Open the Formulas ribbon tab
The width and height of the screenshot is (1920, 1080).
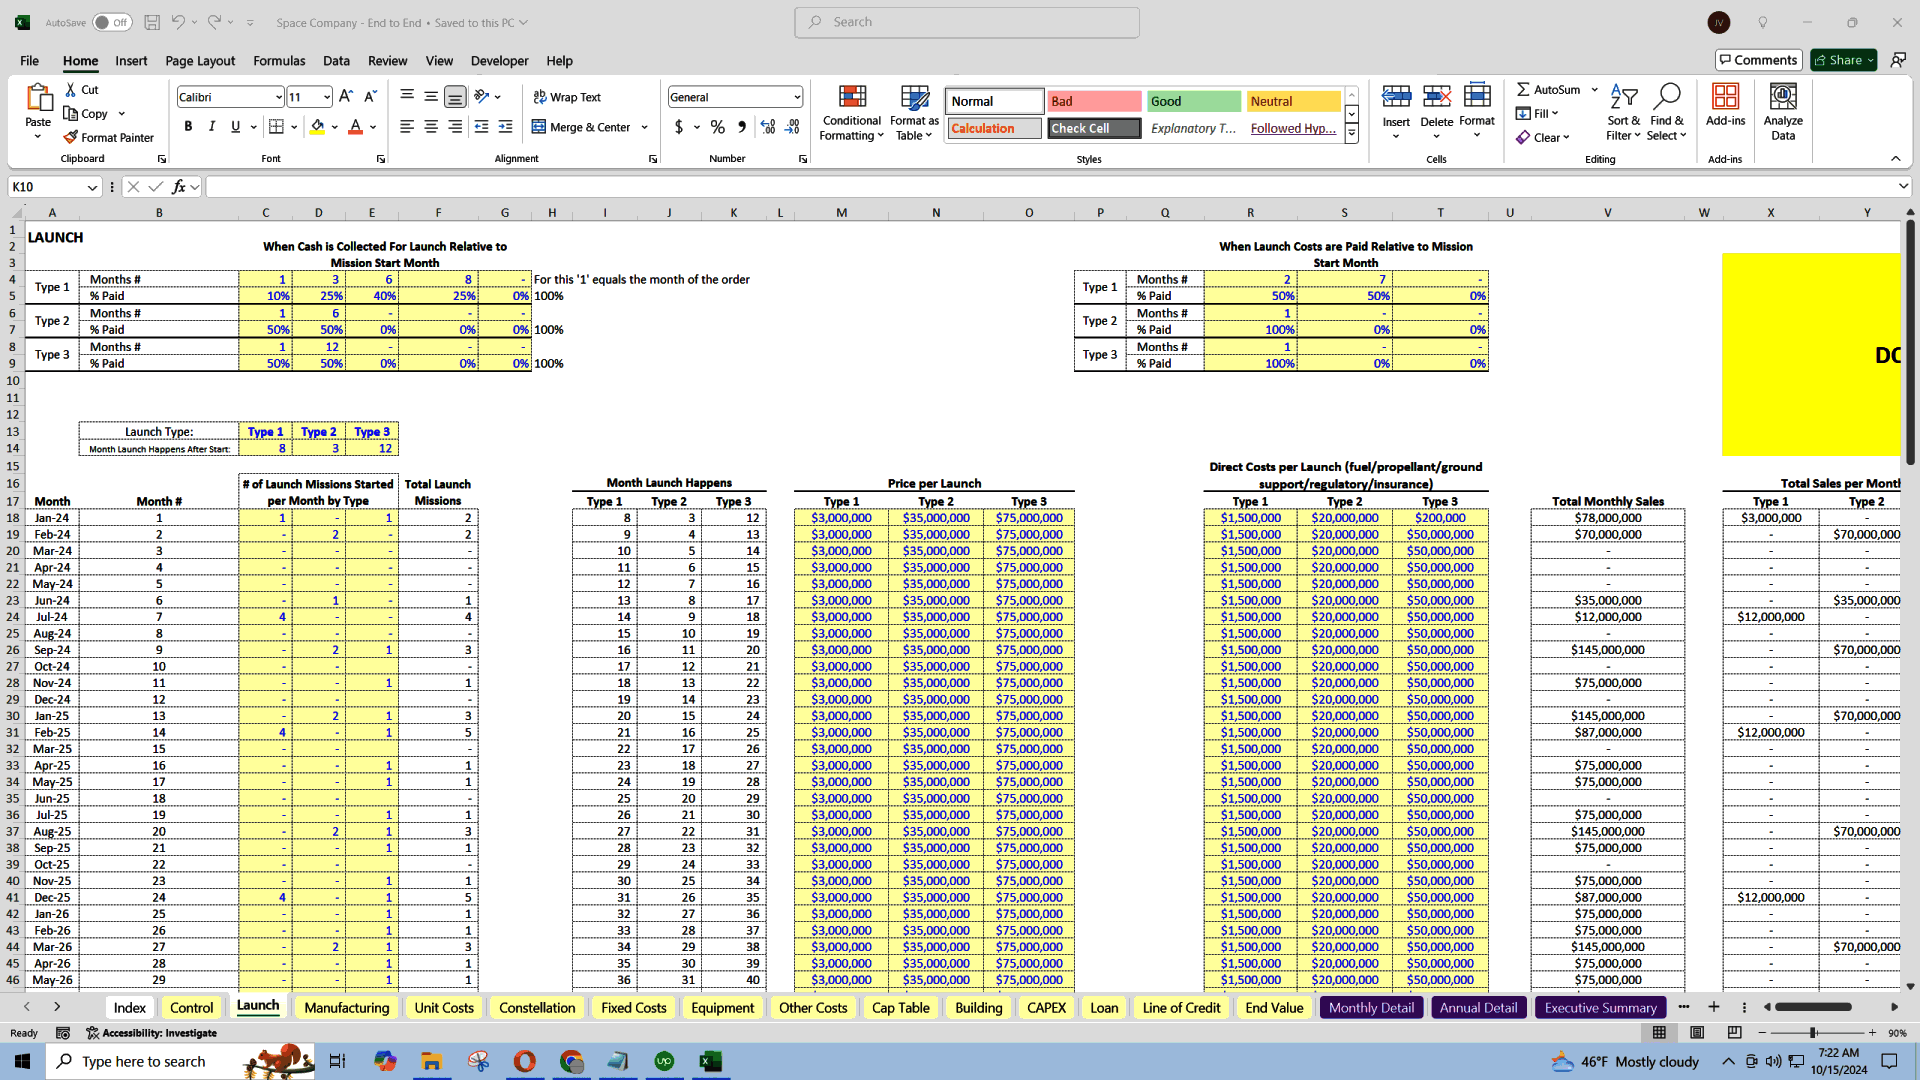(279, 61)
